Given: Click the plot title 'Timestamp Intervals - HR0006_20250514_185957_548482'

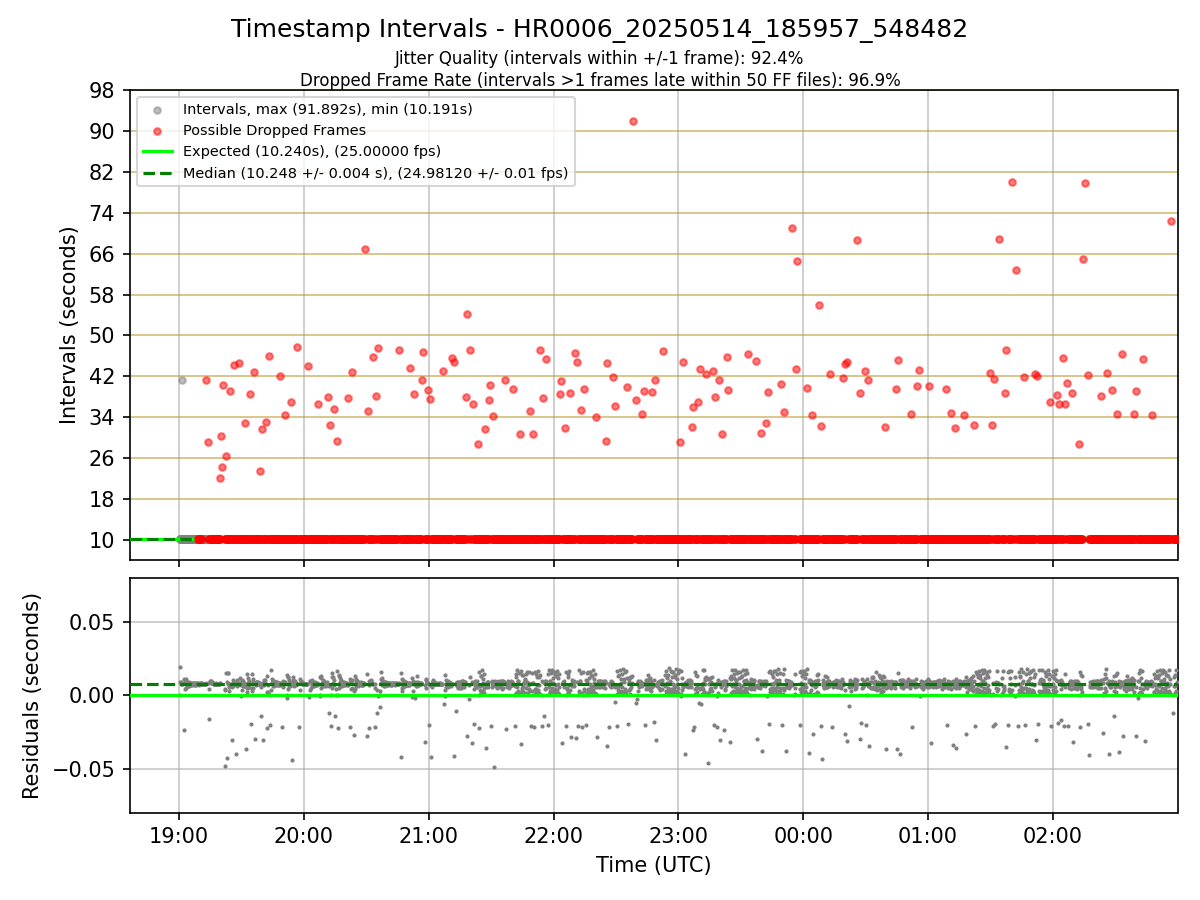Looking at the screenshot, I should tap(599, 29).
